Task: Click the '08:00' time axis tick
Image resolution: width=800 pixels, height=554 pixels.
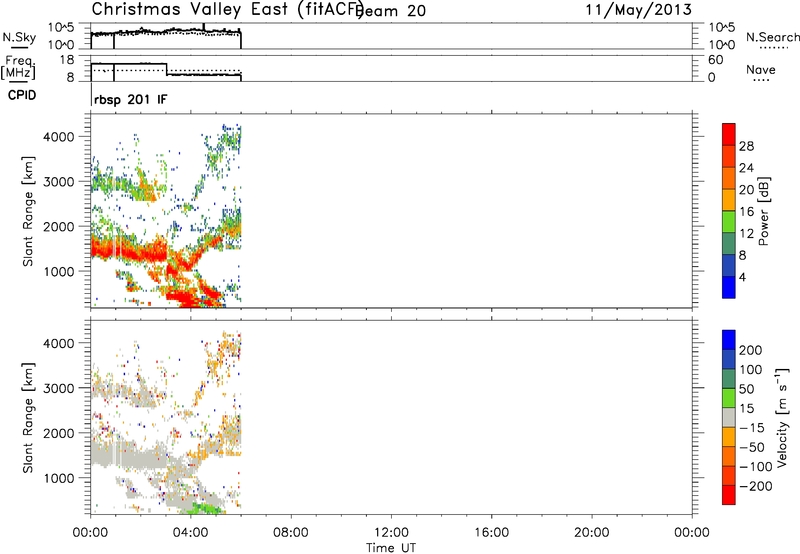Action: 291,533
